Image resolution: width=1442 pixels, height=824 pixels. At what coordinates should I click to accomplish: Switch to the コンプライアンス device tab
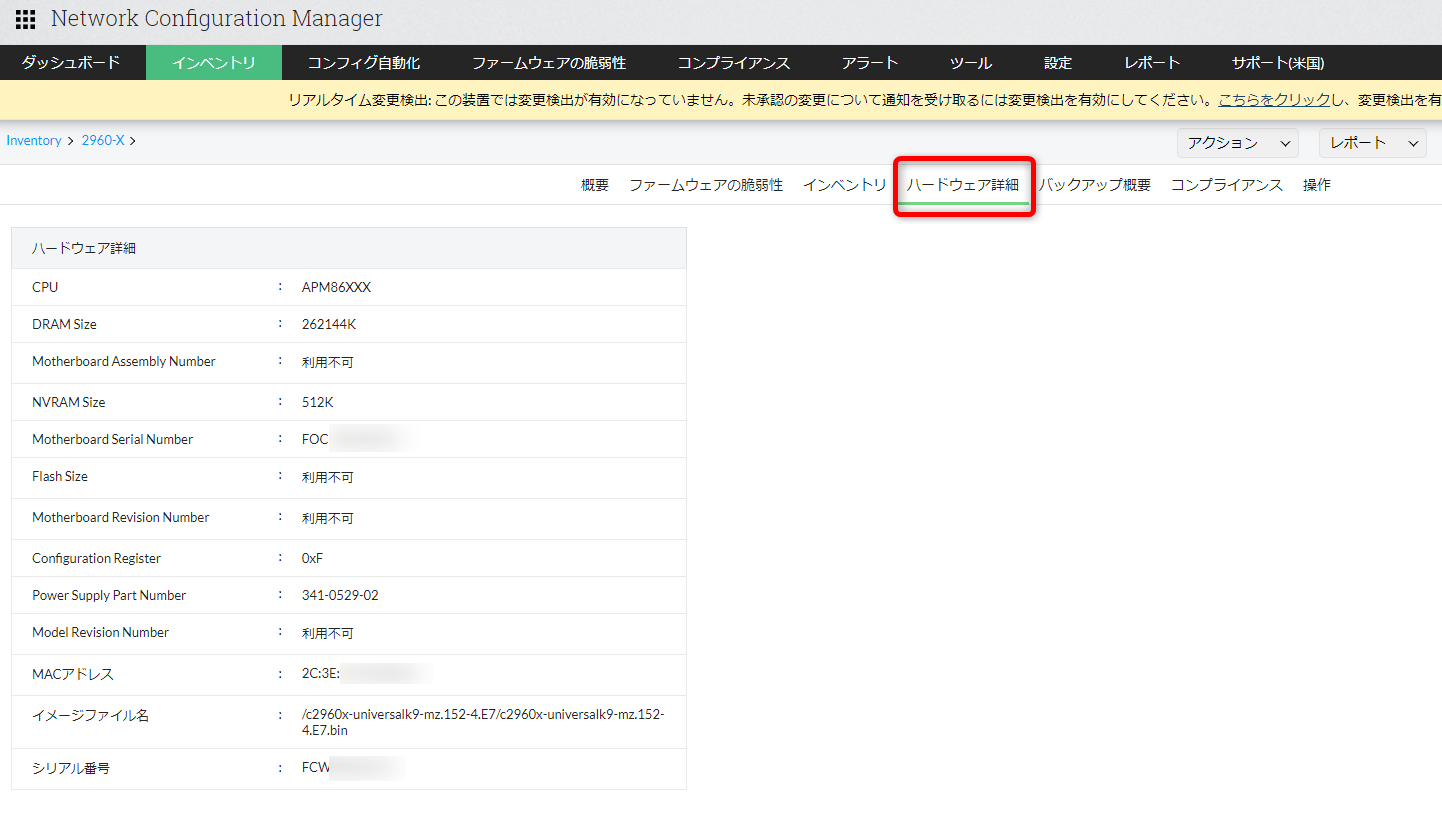1227,185
